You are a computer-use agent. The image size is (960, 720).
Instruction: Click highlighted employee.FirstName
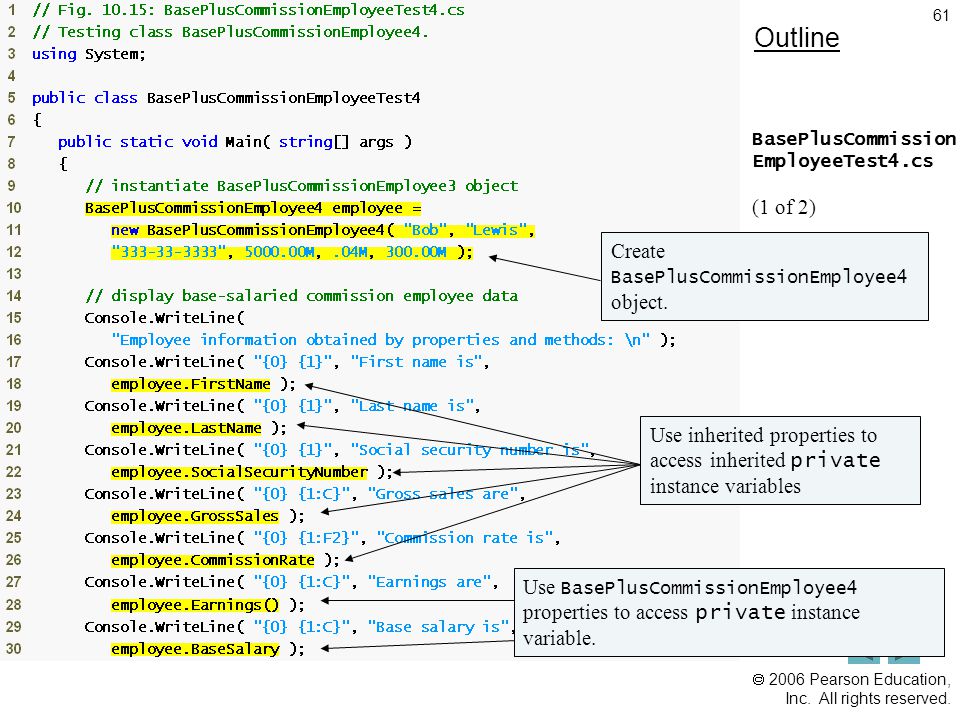pos(190,384)
